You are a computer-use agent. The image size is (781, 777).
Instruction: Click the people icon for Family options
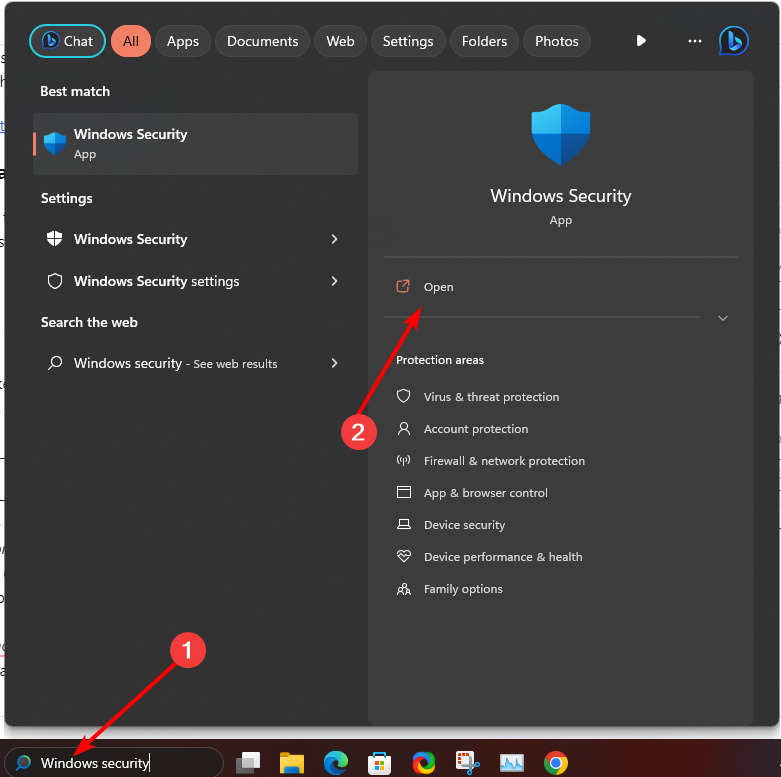click(x=403, y=589)
